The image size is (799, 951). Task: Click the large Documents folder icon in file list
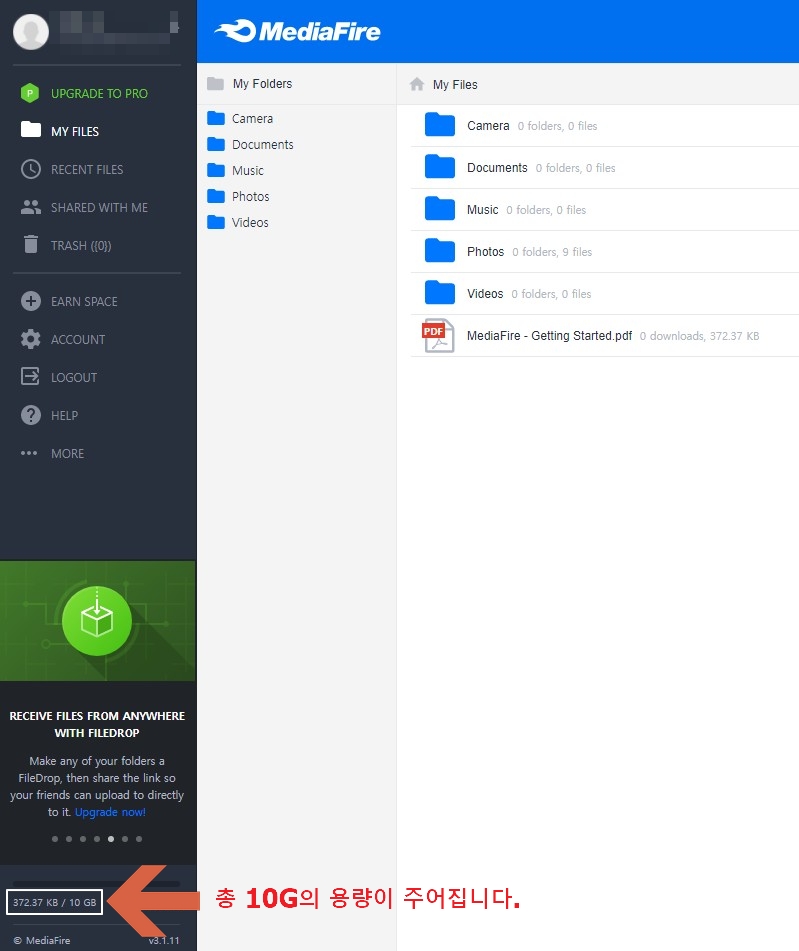(440, 167)
